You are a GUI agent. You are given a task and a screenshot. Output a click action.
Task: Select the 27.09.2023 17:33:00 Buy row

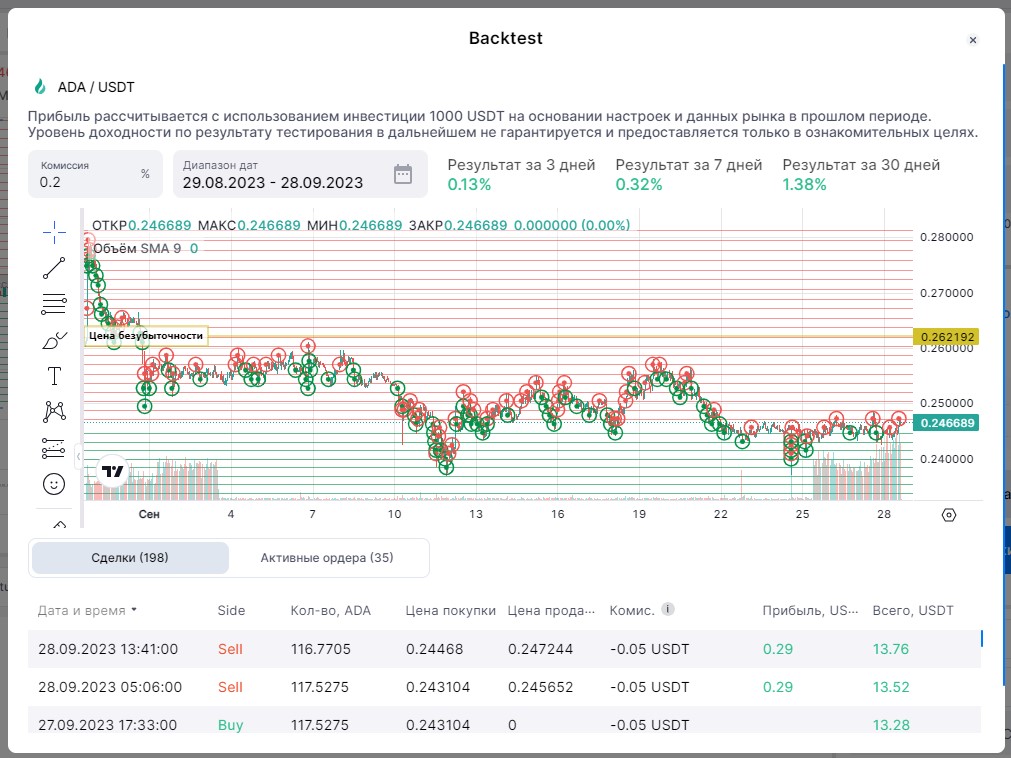tap(504, 721)
